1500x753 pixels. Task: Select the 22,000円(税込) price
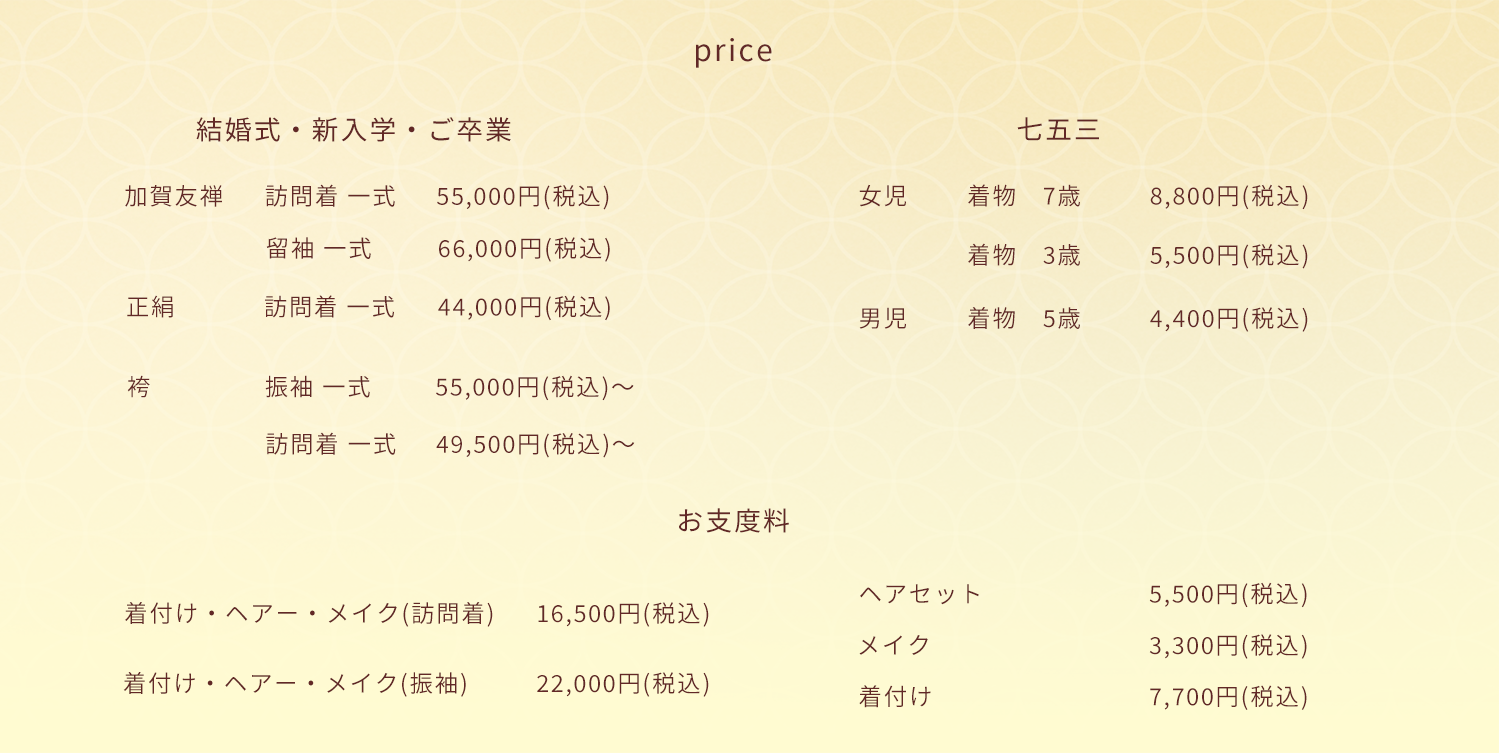[x=623, y=684]
